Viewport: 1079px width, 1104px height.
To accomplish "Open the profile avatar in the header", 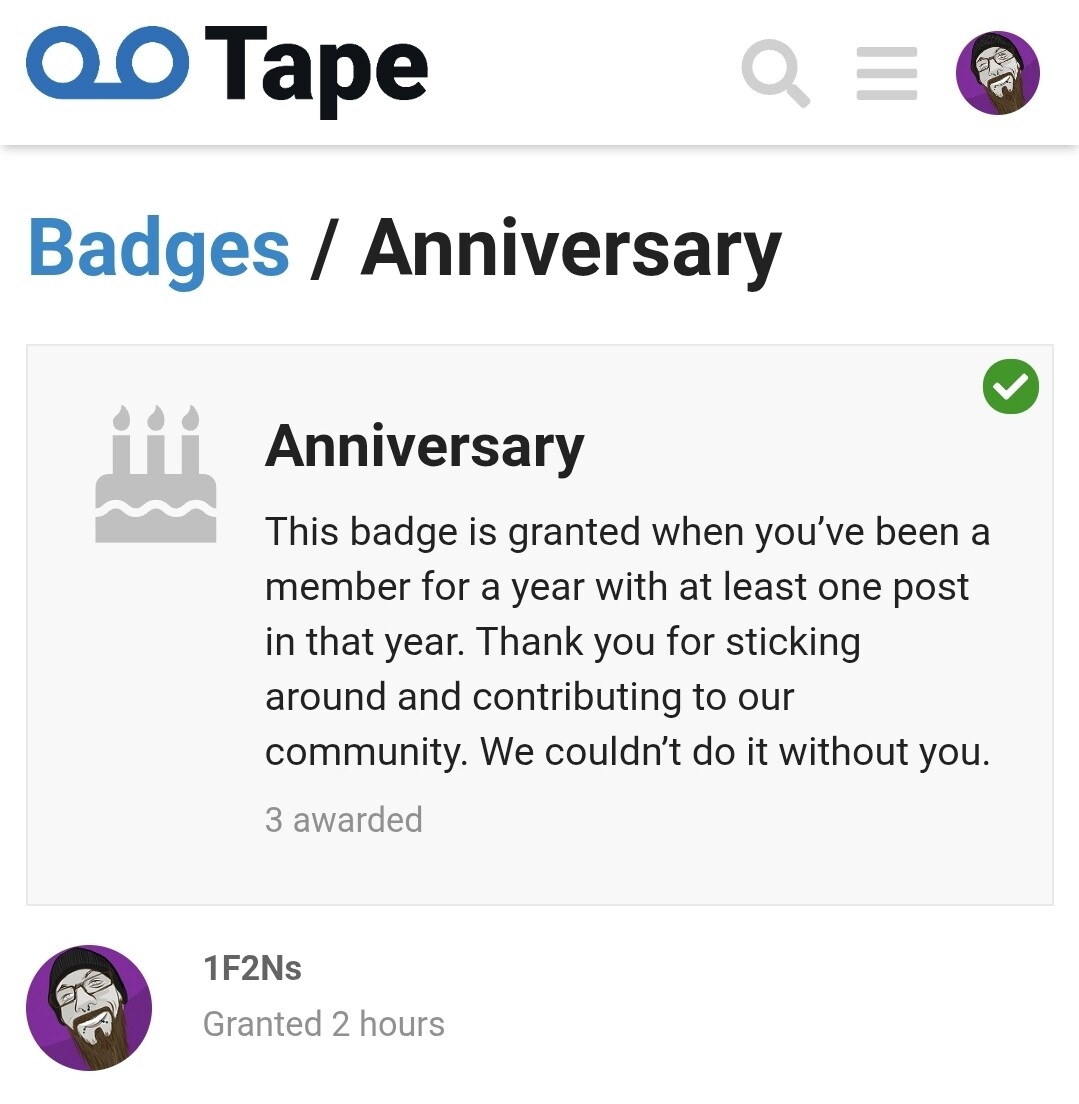I will tap(997, 74).
